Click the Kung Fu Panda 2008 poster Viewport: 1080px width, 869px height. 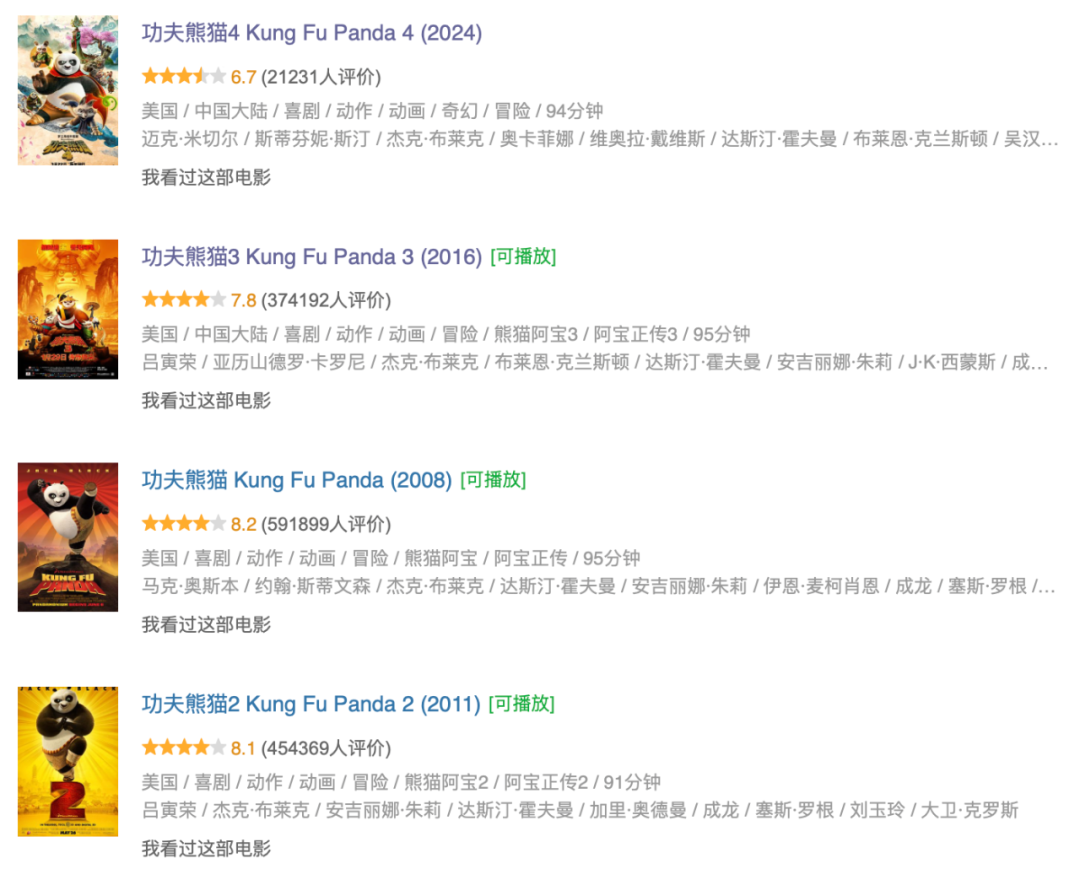pyautogui.click(x=68, y=537)
